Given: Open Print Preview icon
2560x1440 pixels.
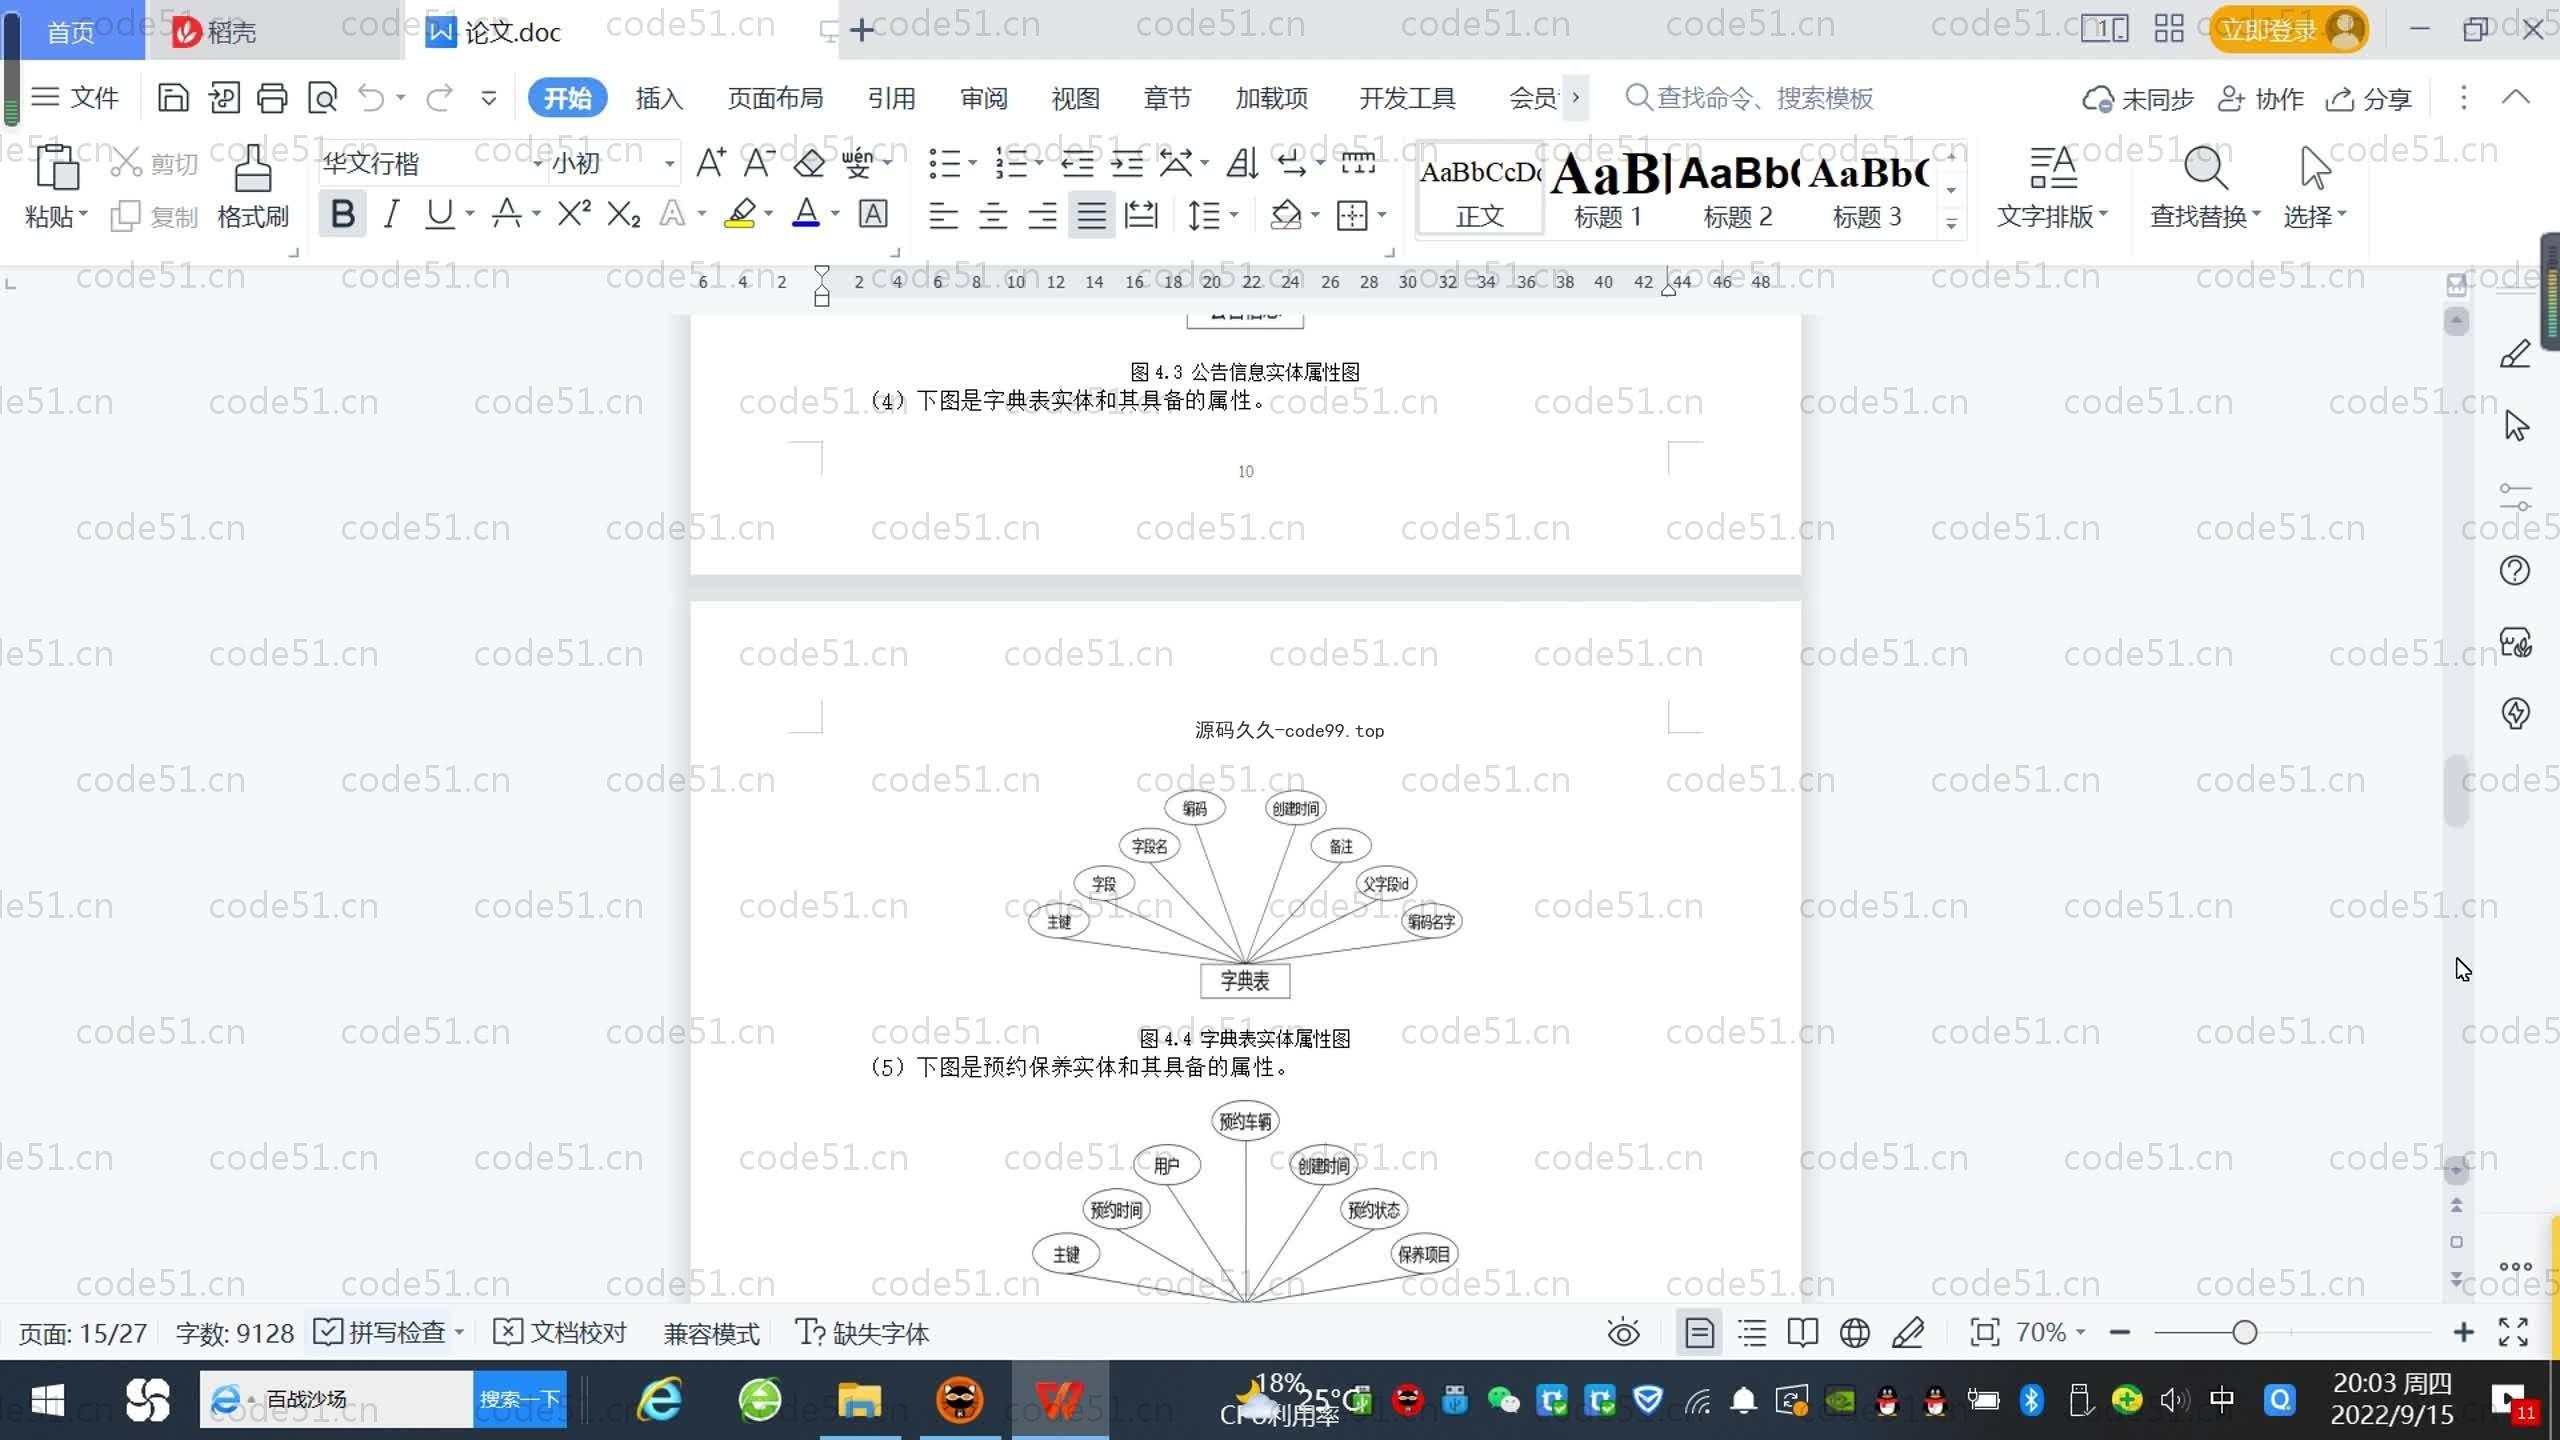Looking at the screenshot, I should coord(322,98).
